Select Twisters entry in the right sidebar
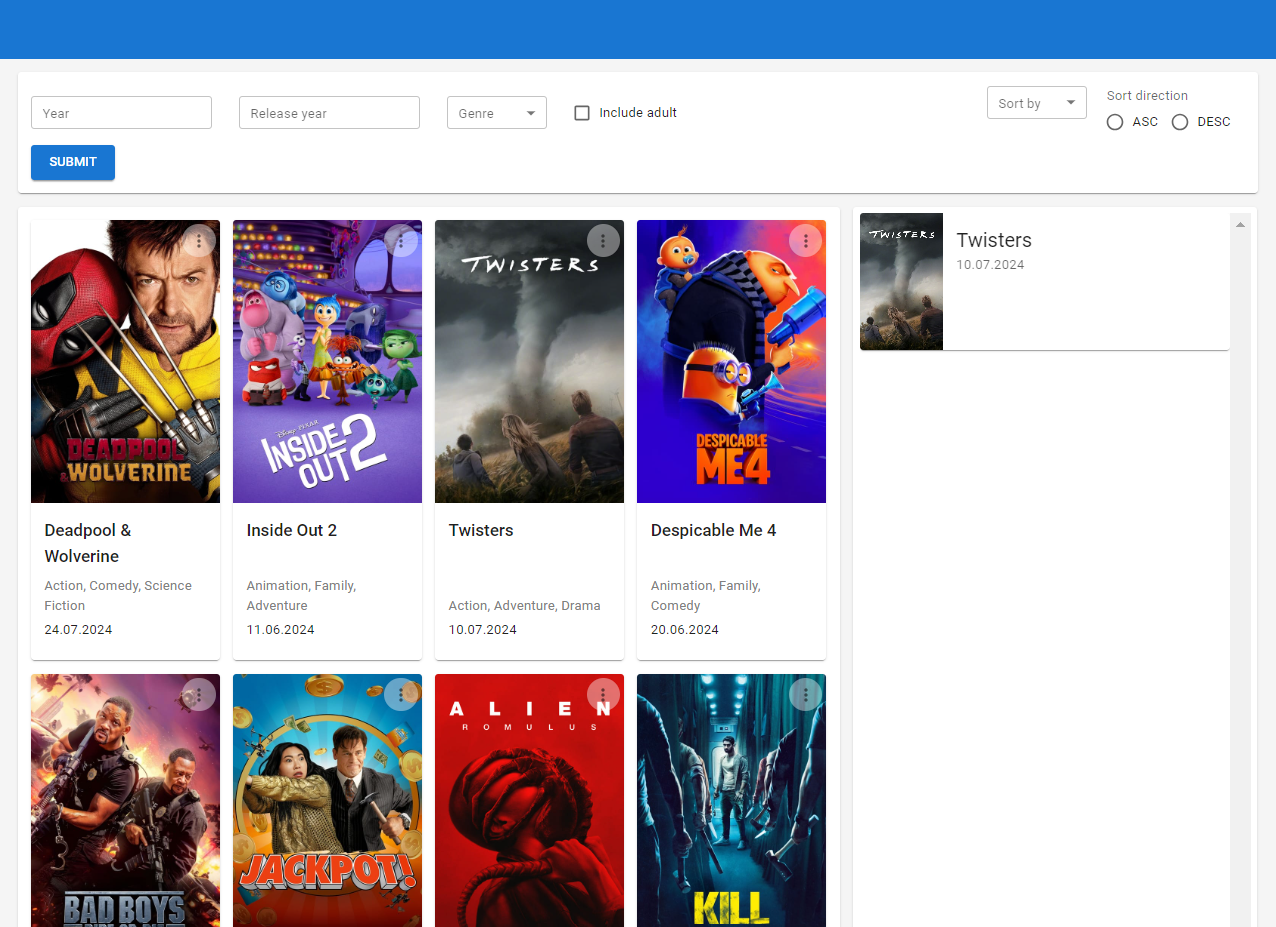The width and height of the screenshot is (1276, 927). pos(1044,281)
